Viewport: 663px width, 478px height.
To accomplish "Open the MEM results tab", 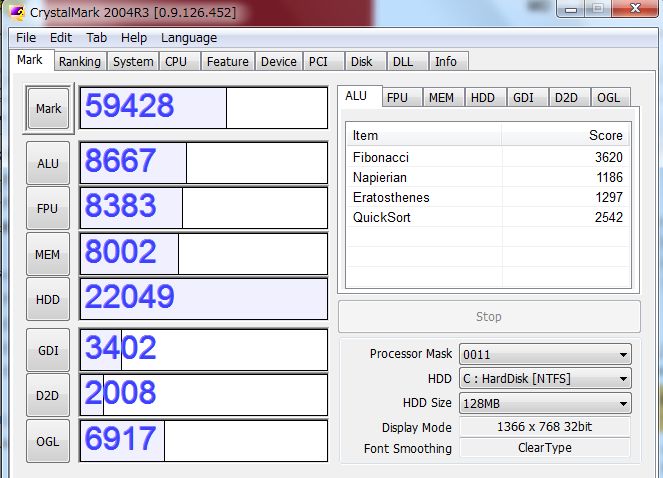I will pos(441,97).
